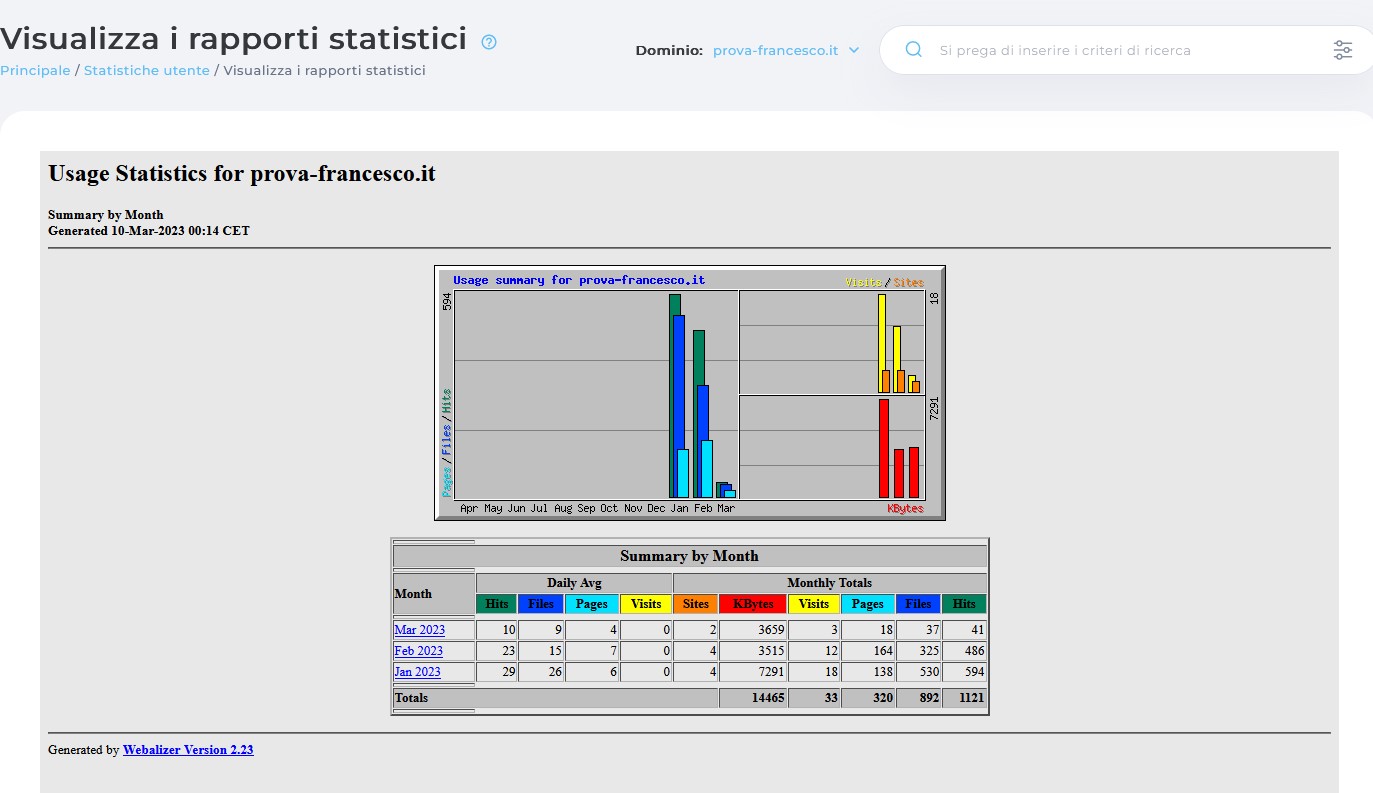Expand the prova-francesco.it domain dropdown
Viewport: 1373px width, 793px height.
coord(786,50)
